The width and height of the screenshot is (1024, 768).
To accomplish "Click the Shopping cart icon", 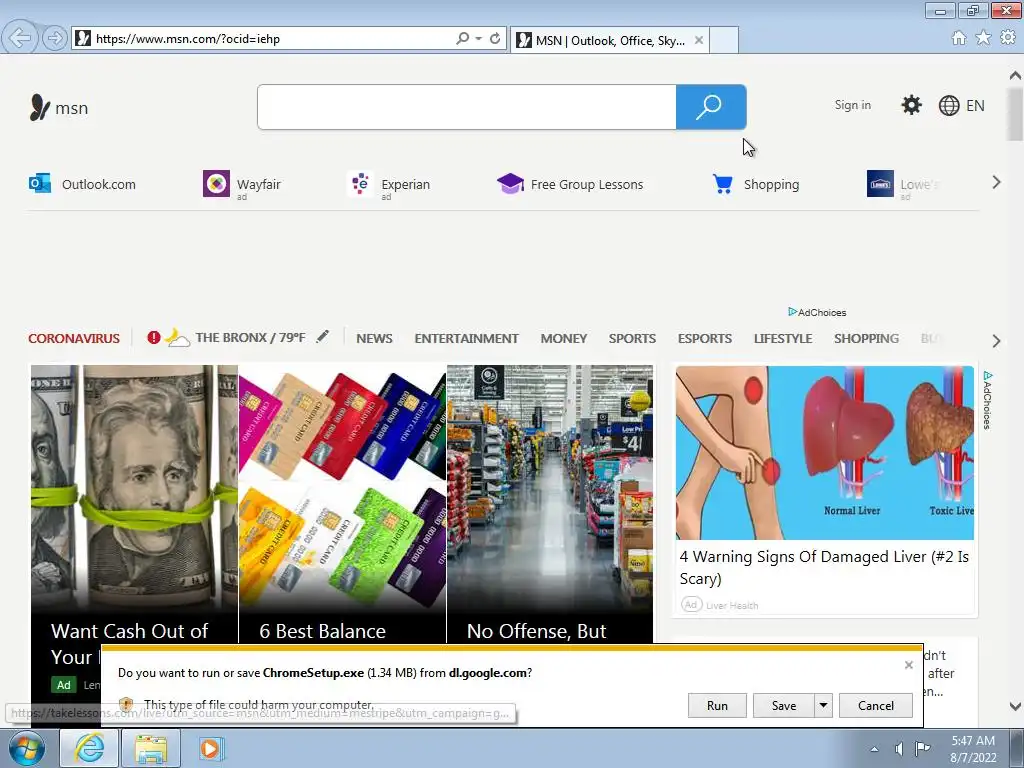I will 722,184.
